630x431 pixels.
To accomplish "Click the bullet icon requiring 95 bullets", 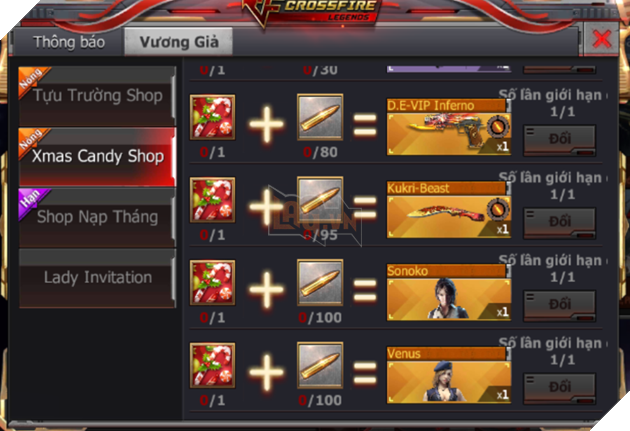I will click(320, 200).
